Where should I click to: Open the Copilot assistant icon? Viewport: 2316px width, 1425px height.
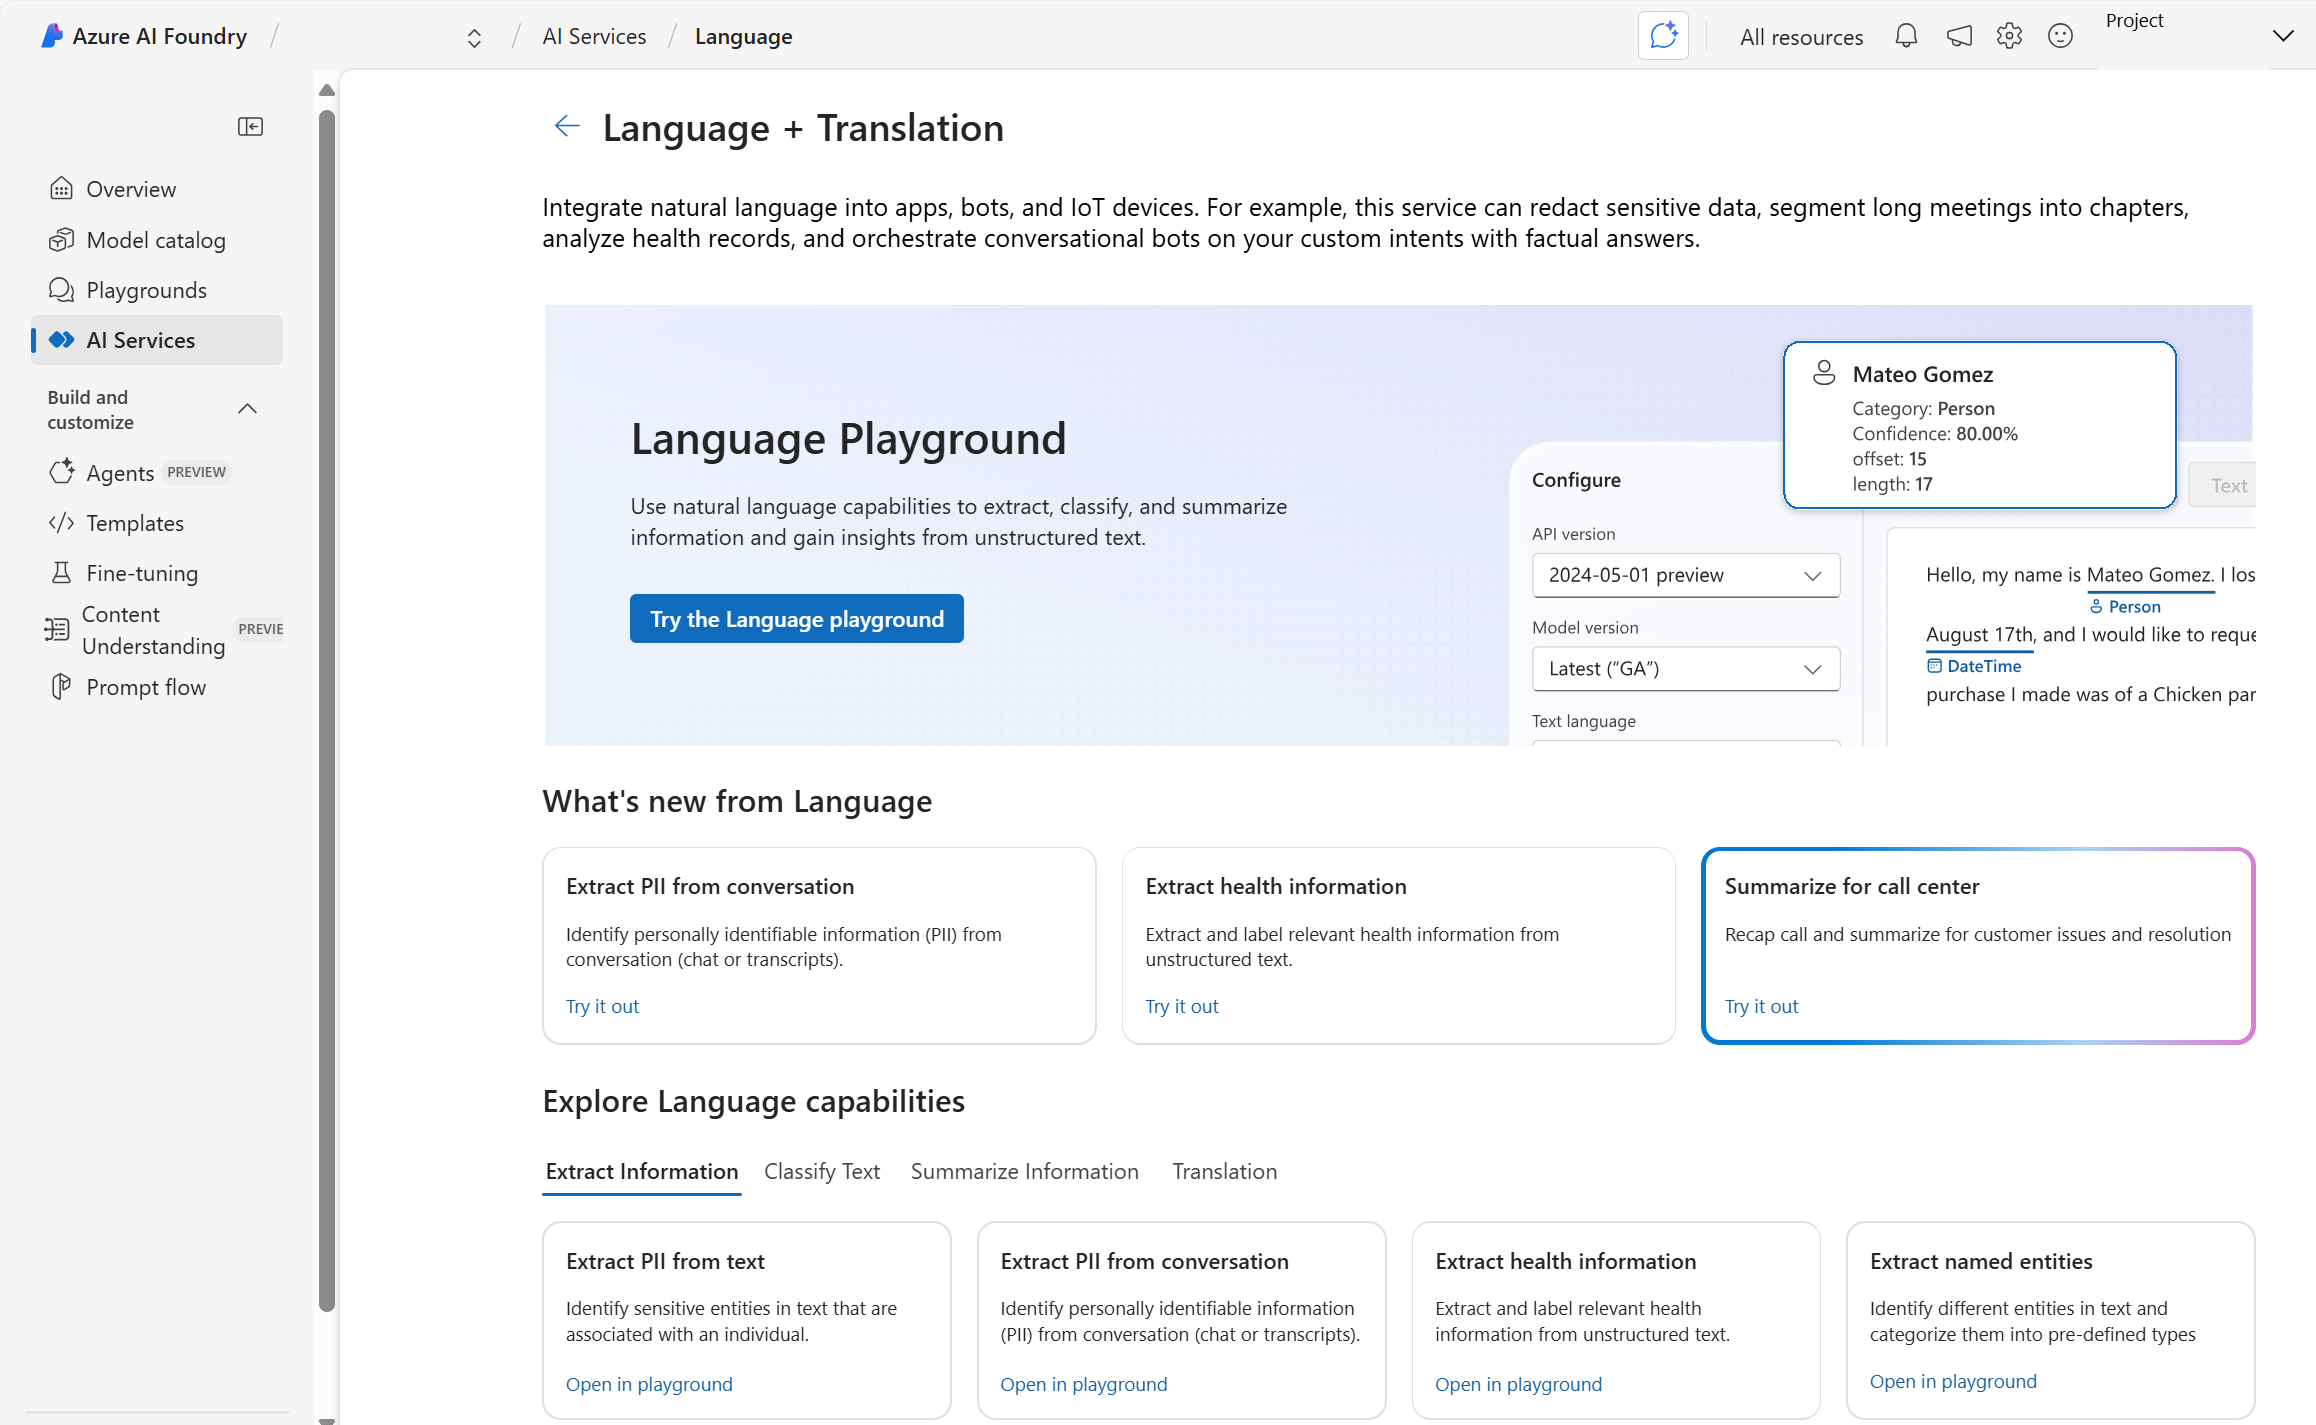[x=1663, y=35]
